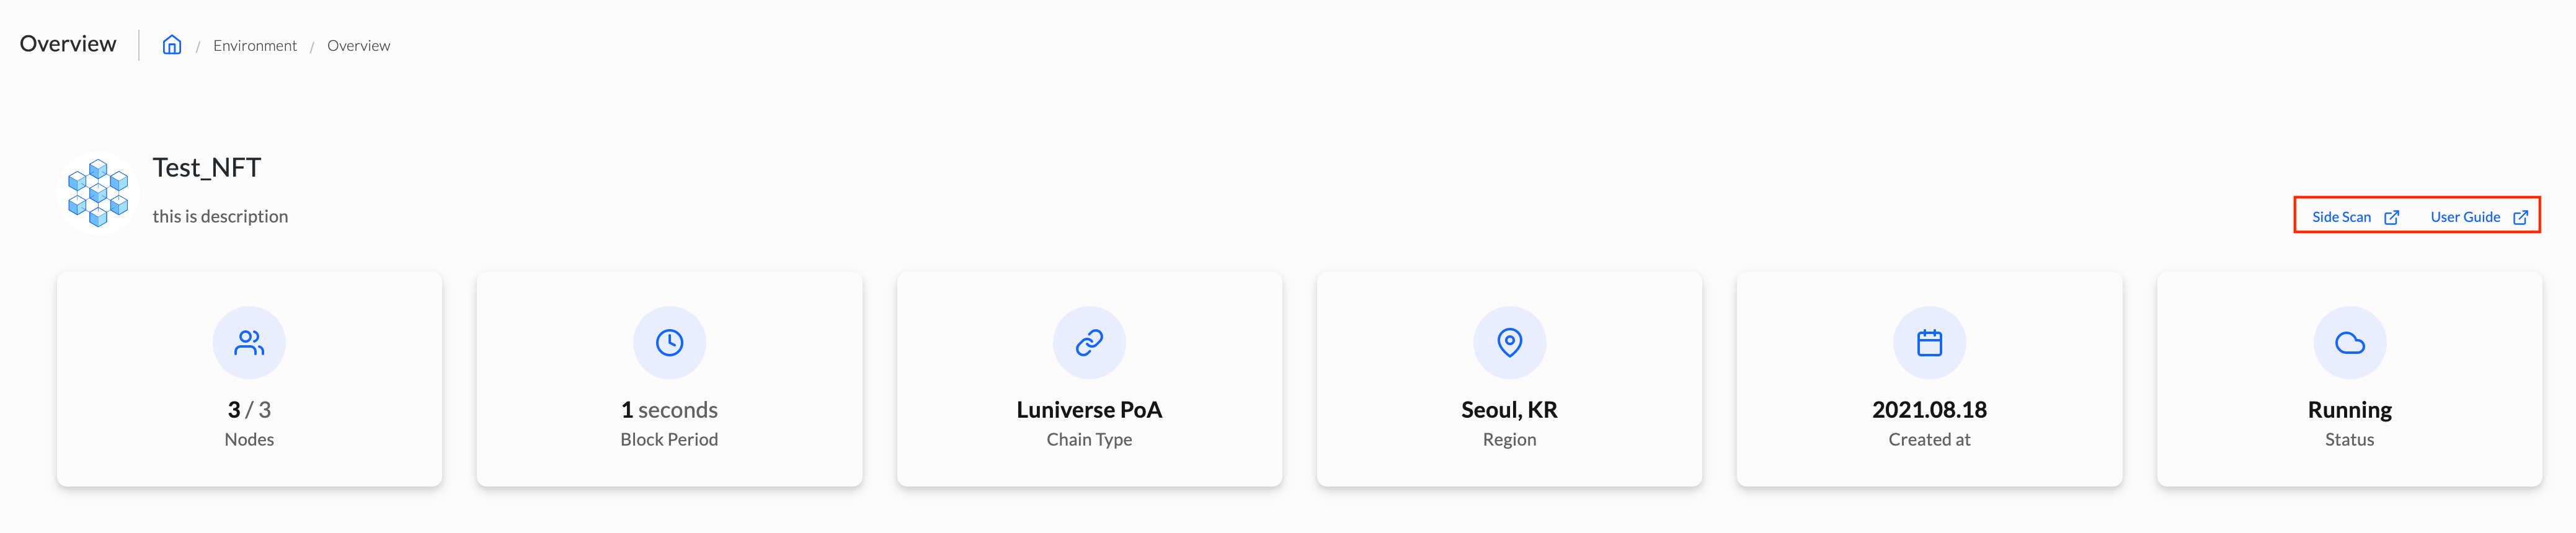Click the Seoul, KR region text
The height and width of the screenshot is (533, 2576).
pyautogui.click(x=1509, y=410)
